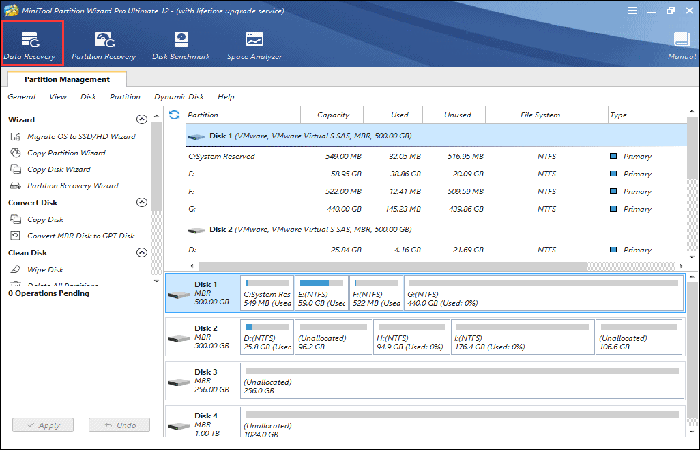
Task: Click the Manual icon in the toolbar
Action: [x=683, y=44]
